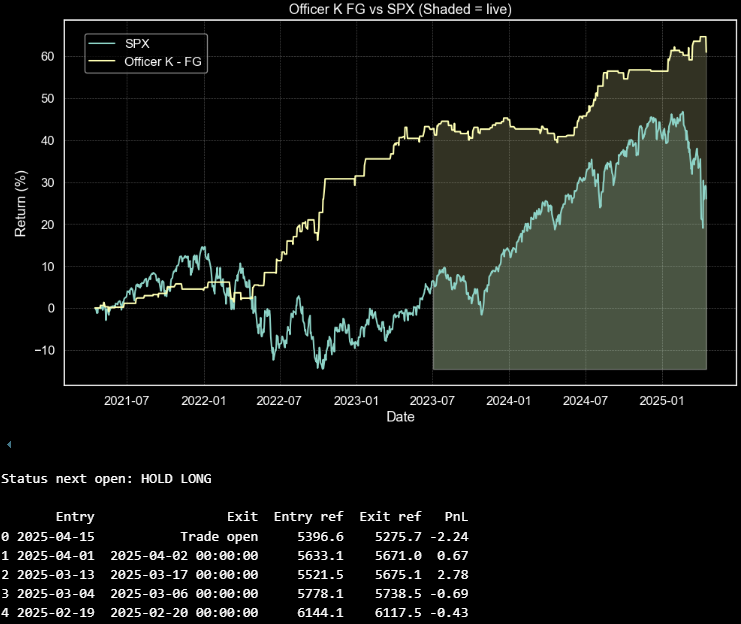Click entry ref value 5396.6

click(x=320, y=537)
